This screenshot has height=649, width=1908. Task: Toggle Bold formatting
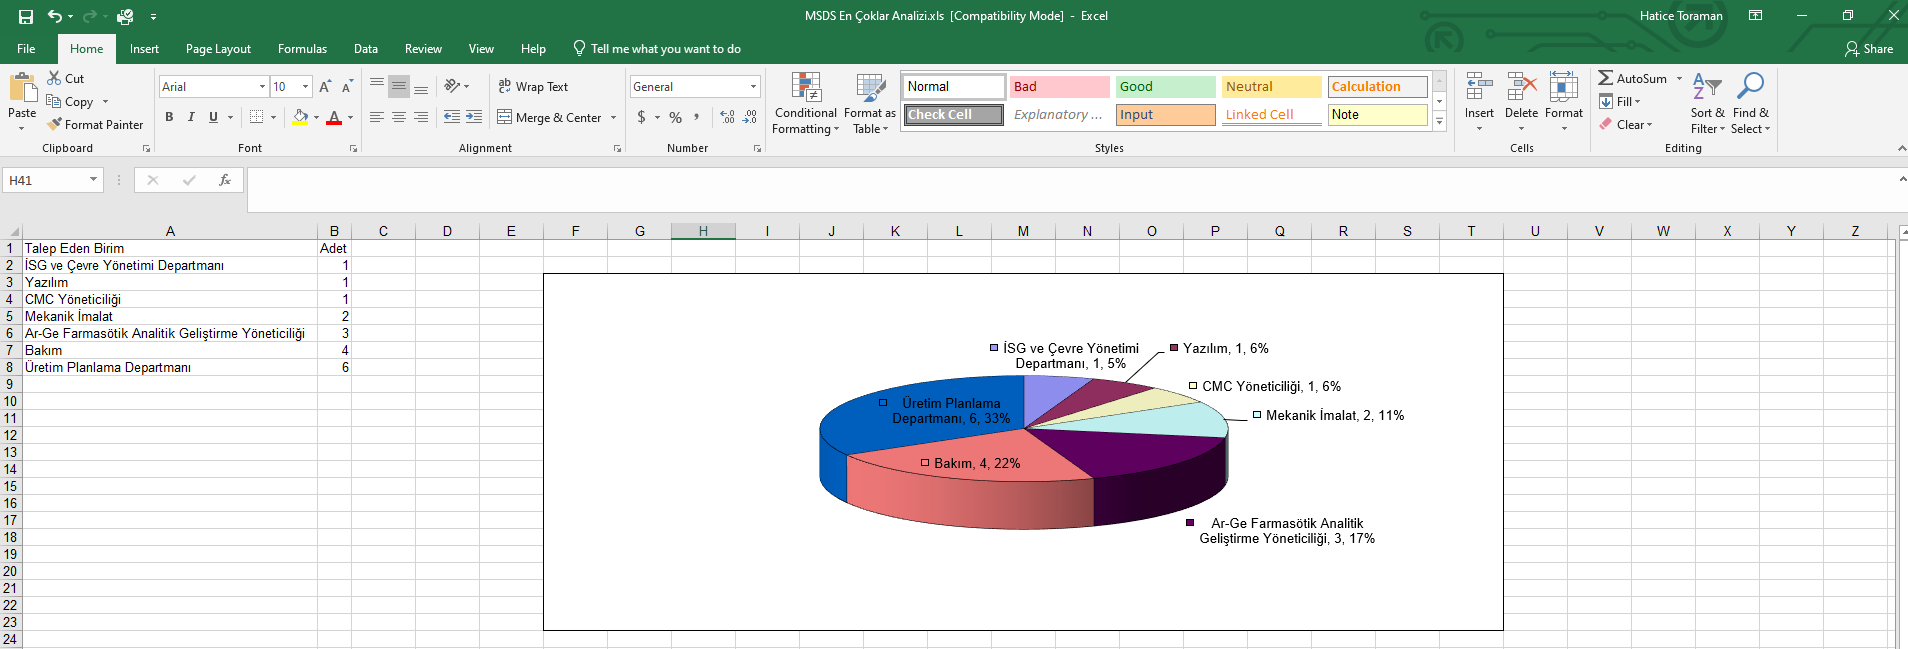click(169, 117)
